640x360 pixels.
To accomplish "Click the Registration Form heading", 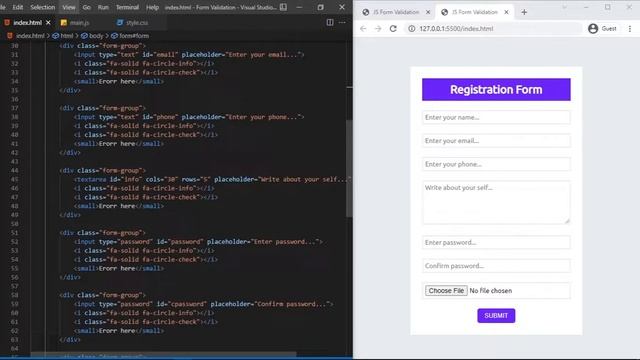I will coord(496,89).
